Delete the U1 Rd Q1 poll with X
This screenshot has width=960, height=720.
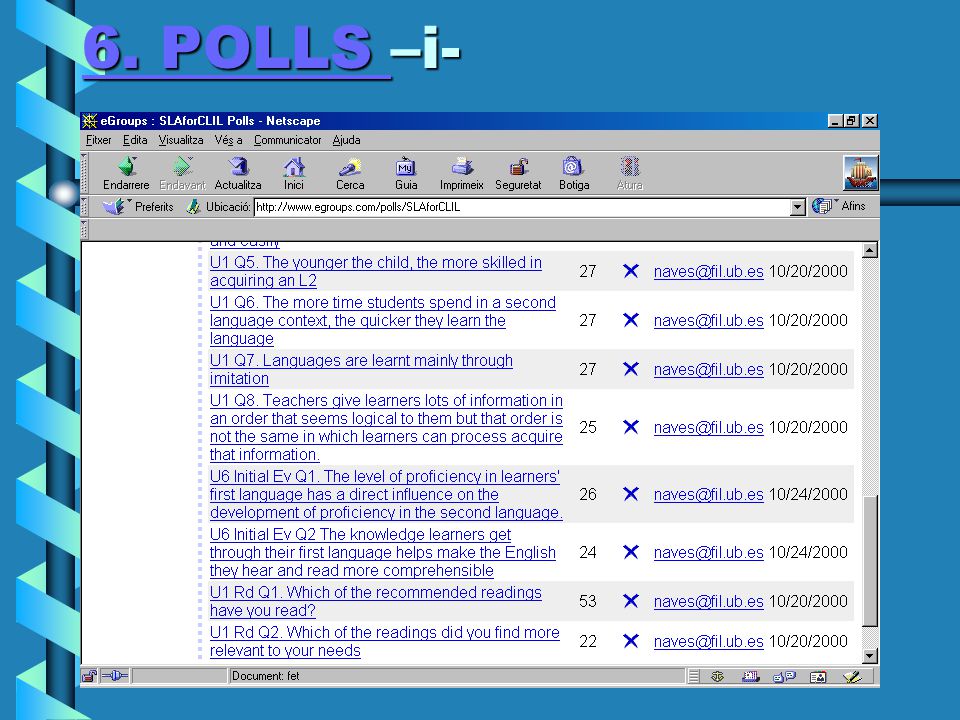click(x=631, y=601)
